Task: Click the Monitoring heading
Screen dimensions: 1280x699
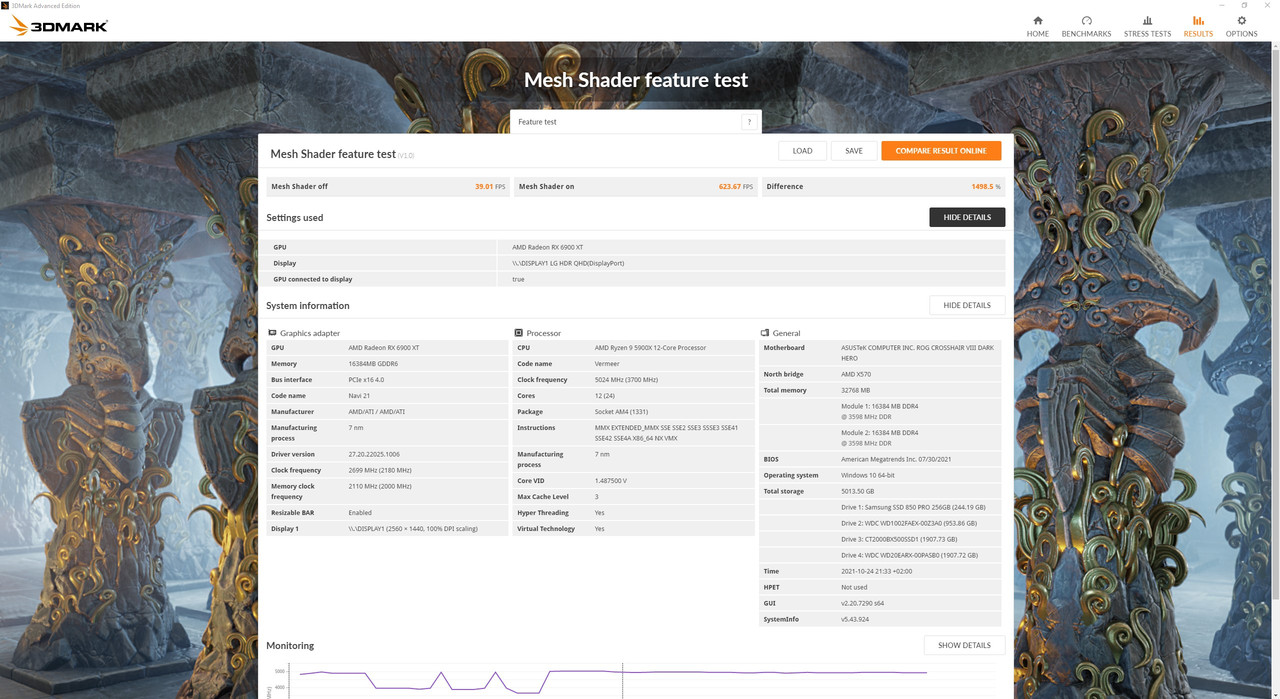Action: click(x=290, y=646)
